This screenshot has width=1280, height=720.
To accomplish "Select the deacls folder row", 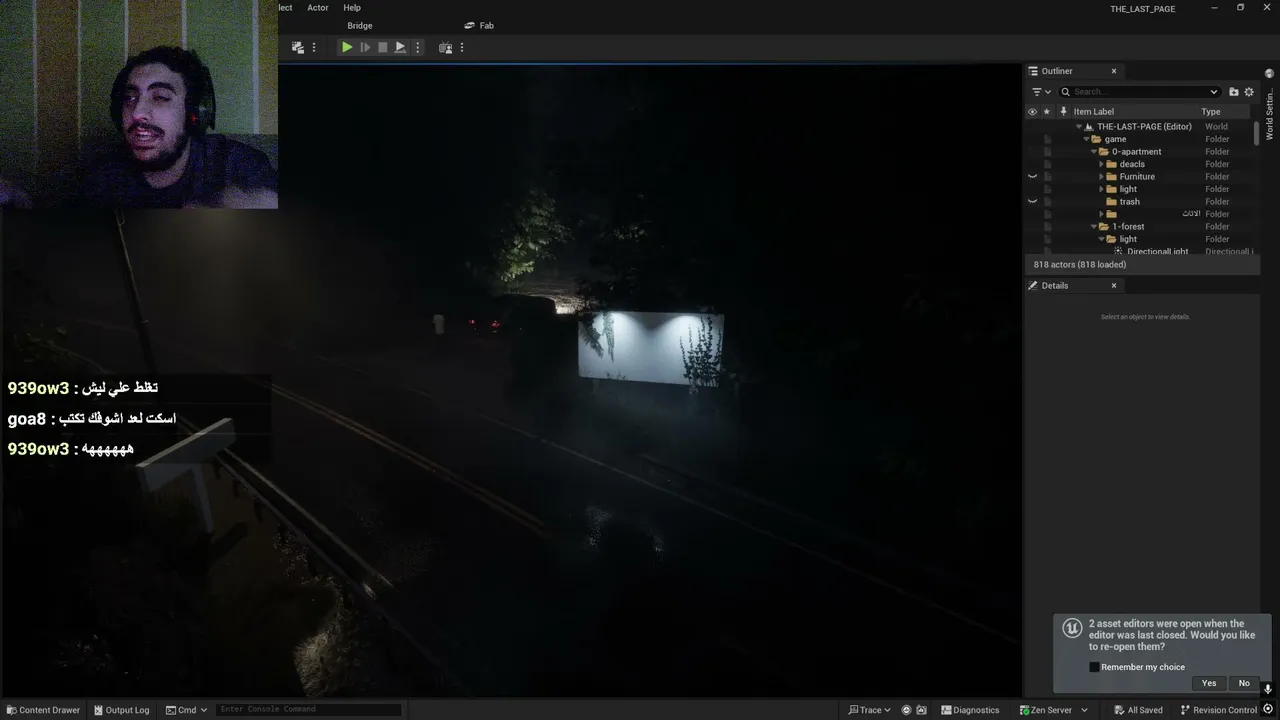I will pos(1140,164).
